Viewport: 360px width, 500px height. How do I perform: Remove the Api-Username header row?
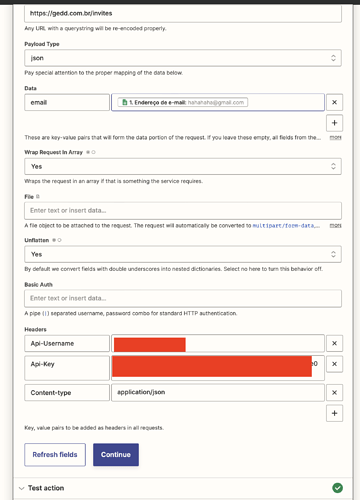pos(334,343)
